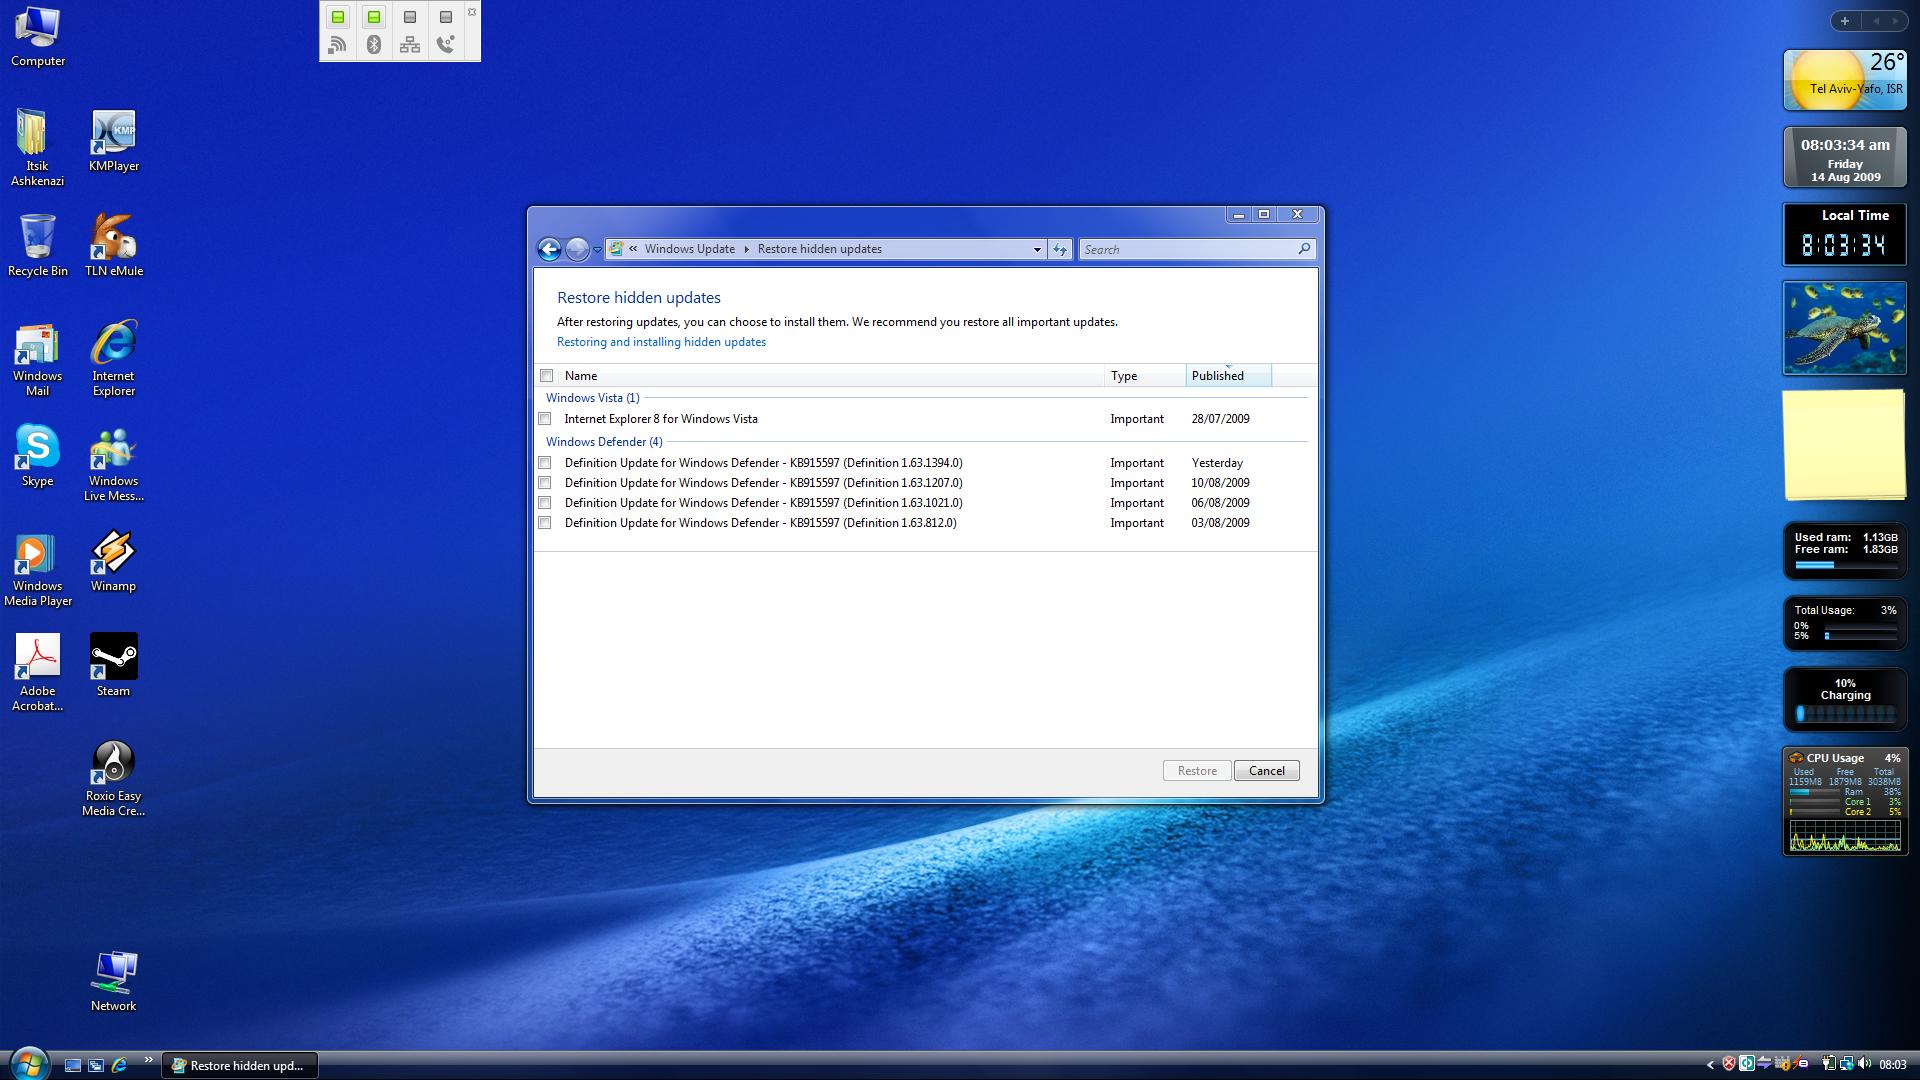
Task: Open the recent pages dropdown arrow
Action: 597,250
